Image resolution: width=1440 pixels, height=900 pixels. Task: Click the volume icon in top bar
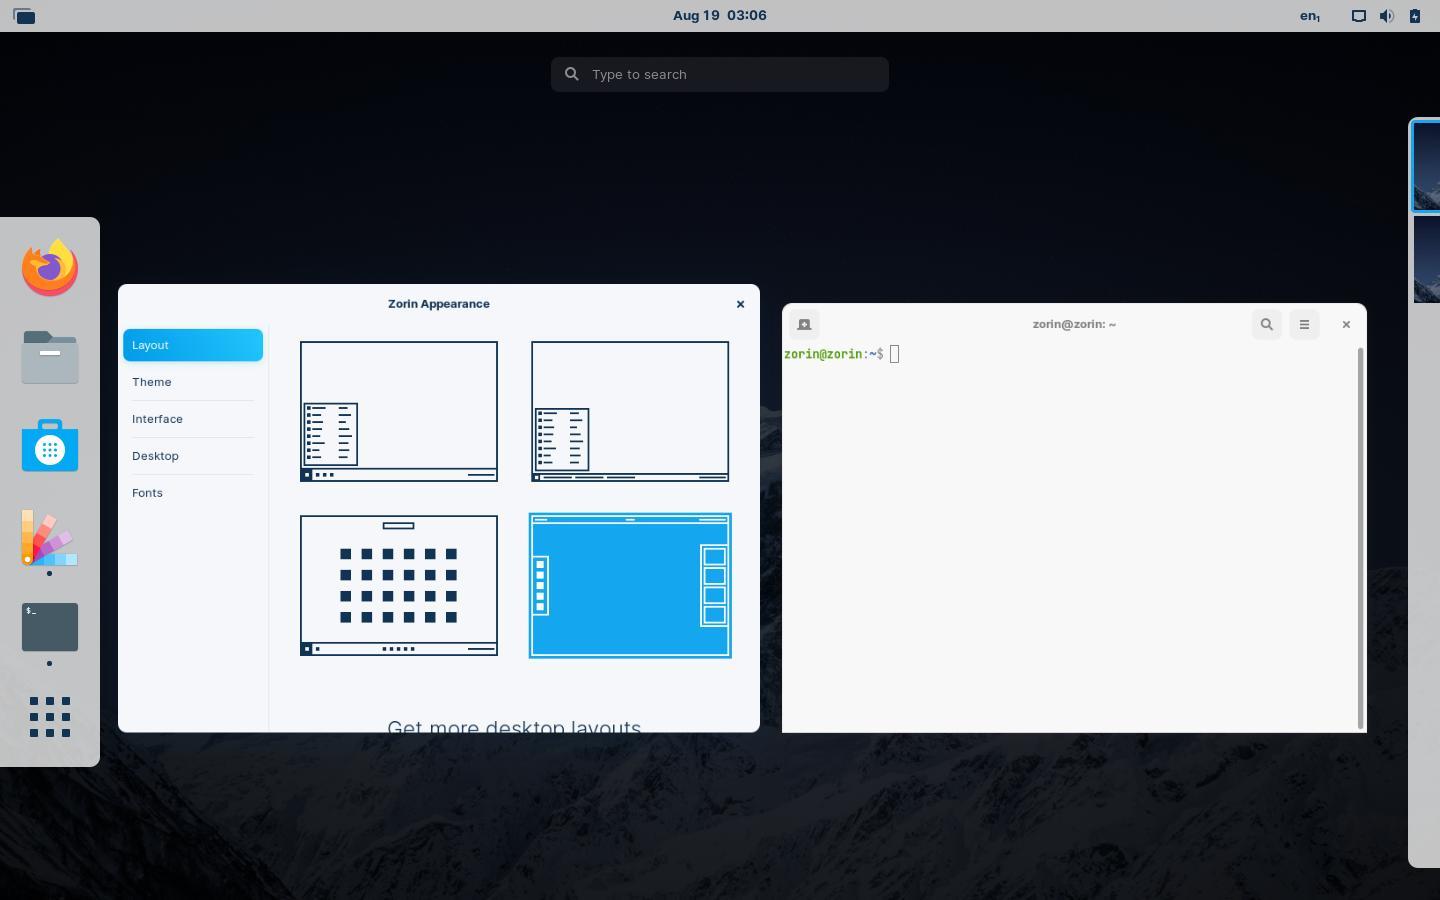point(1386,16)
